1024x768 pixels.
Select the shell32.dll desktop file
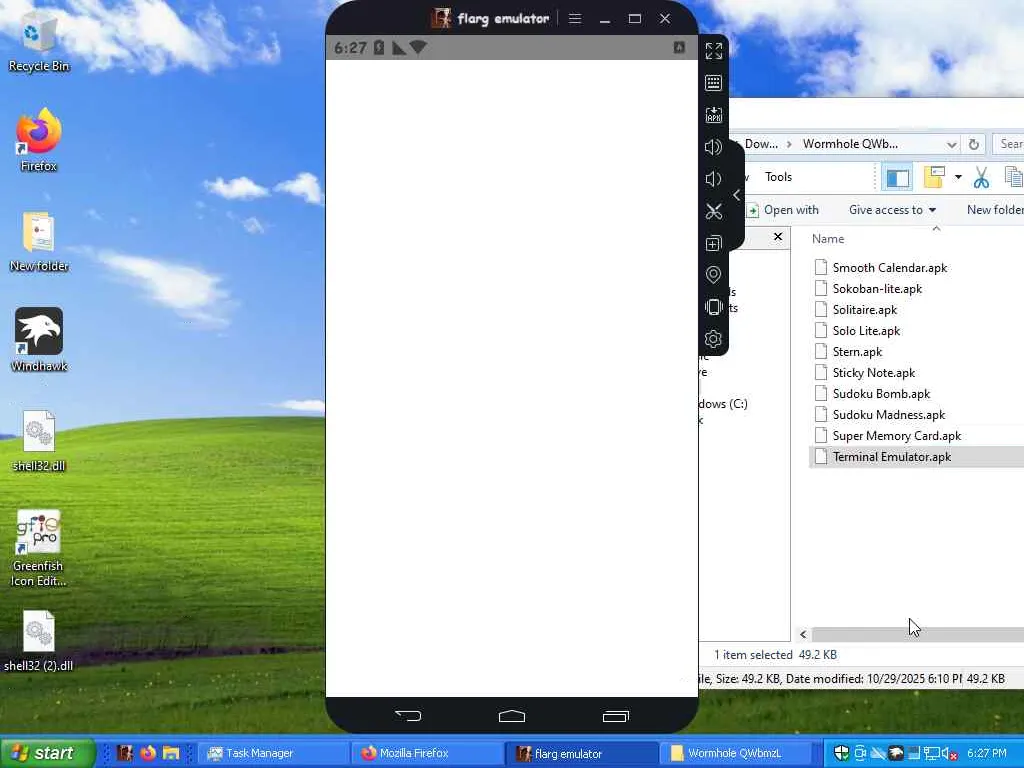[39, 441]
